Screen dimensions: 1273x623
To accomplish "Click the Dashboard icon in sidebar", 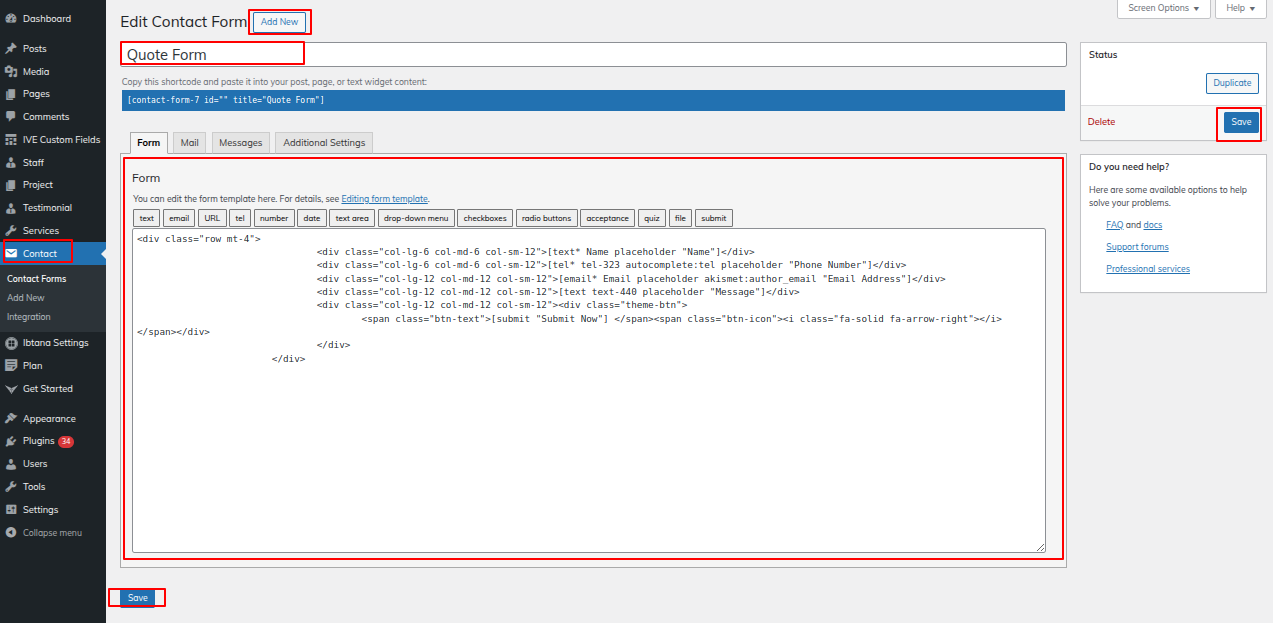I will coord(11,19).
